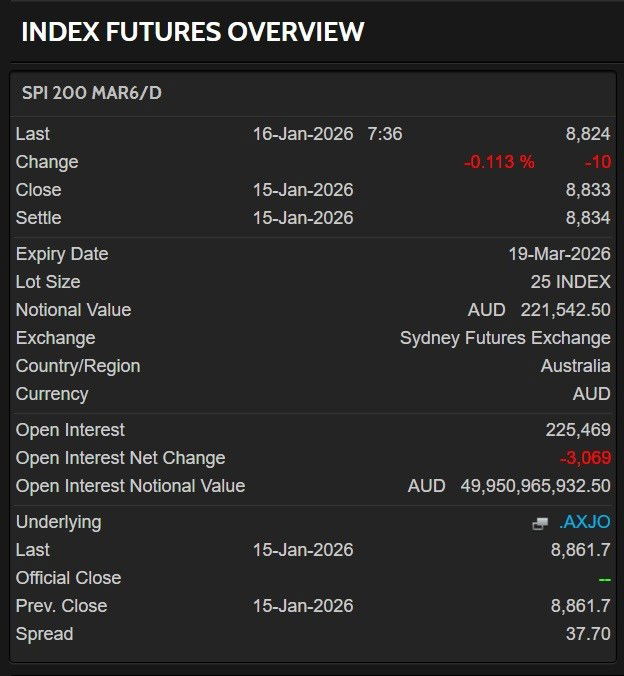624x676 pixels.
Task: Click the red -10 change value
Action: [x=597, y=162]
